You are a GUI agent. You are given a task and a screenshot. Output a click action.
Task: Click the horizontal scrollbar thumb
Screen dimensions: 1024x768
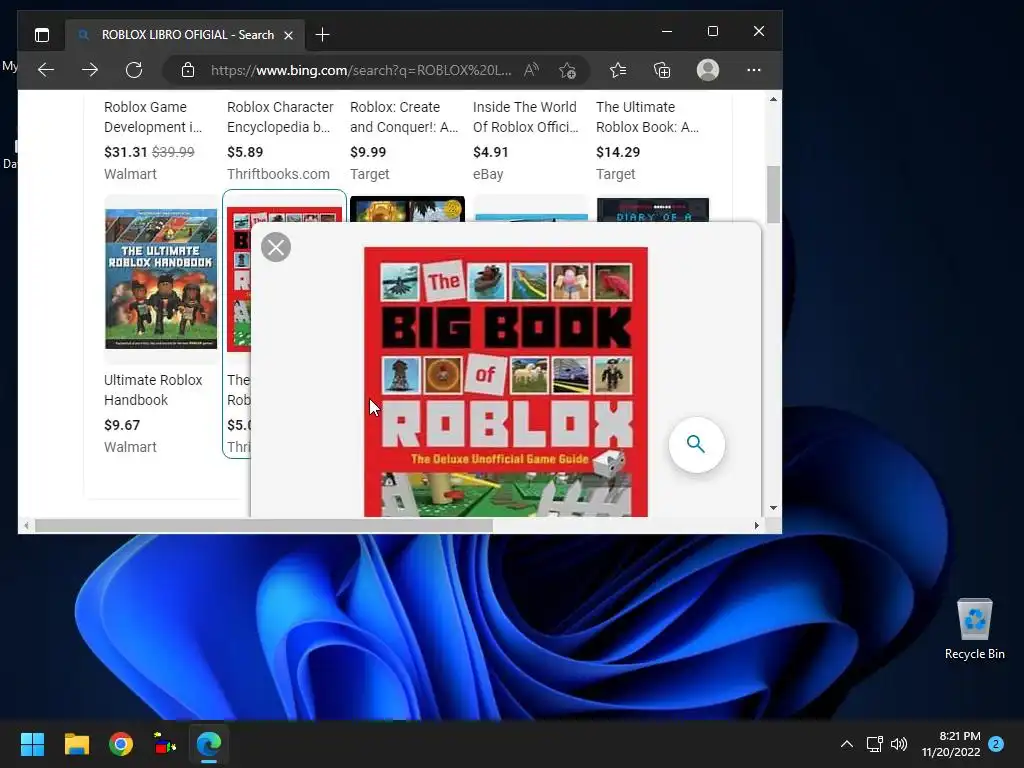(x=263, y=526)
